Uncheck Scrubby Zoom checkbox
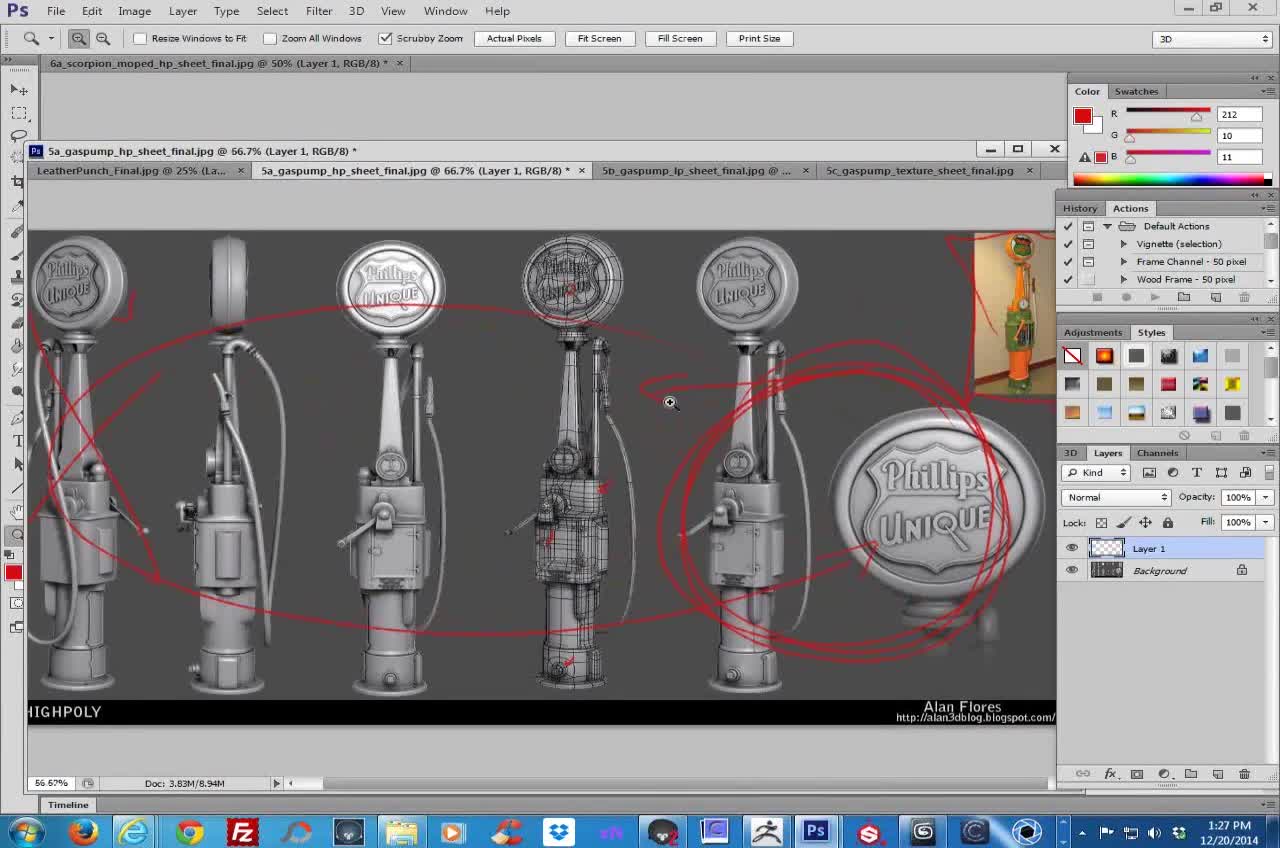The height and width of the screenshot is (848, 1280). coord(385,38)
